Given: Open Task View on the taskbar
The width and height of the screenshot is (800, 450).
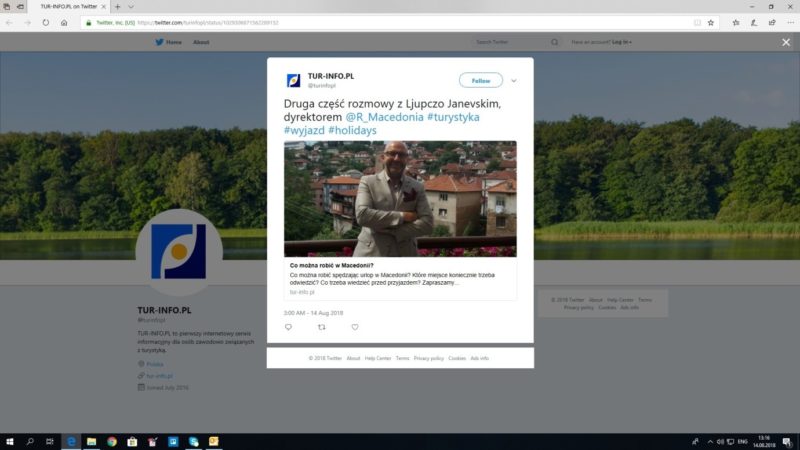Looking at the screenshot, I should click(49, 441).
